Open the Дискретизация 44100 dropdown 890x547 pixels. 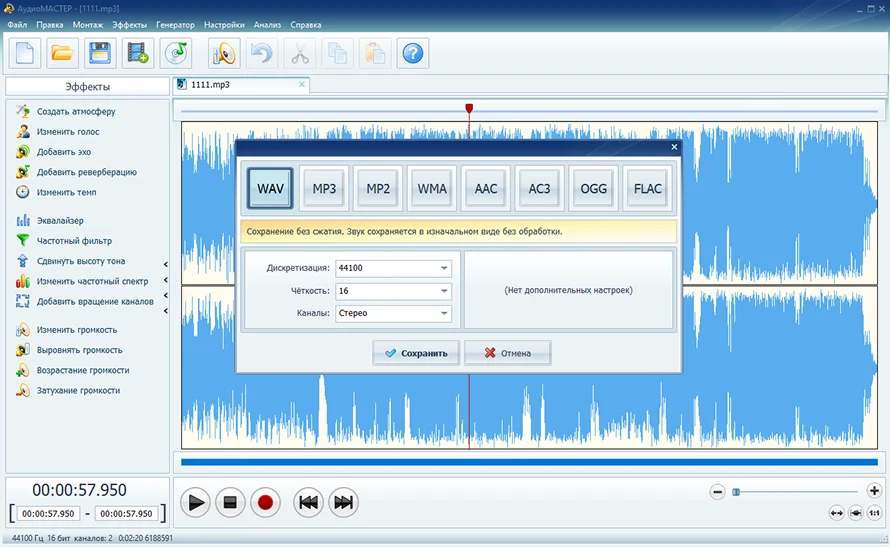click(393, 268)
